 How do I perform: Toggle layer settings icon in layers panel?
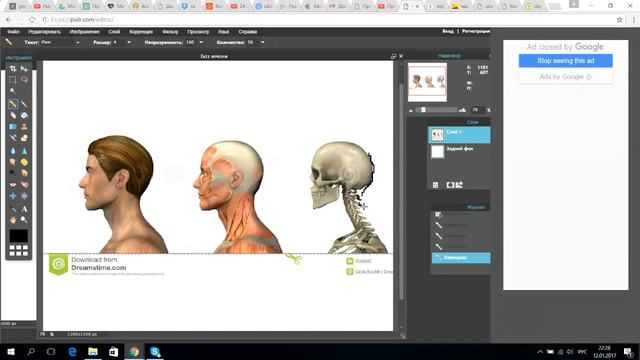click(x=436, y=185)
